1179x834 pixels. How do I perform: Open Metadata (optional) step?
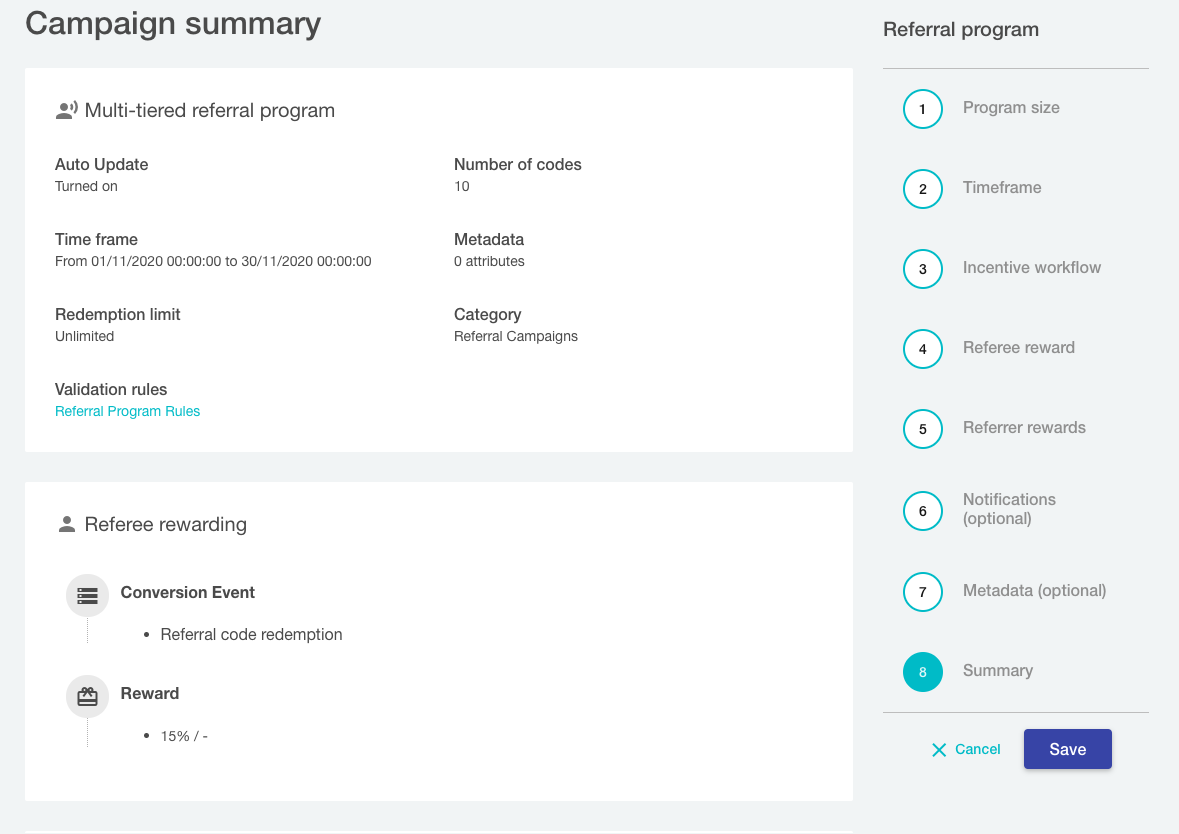pyautogui.click(x=1035, y=590)
